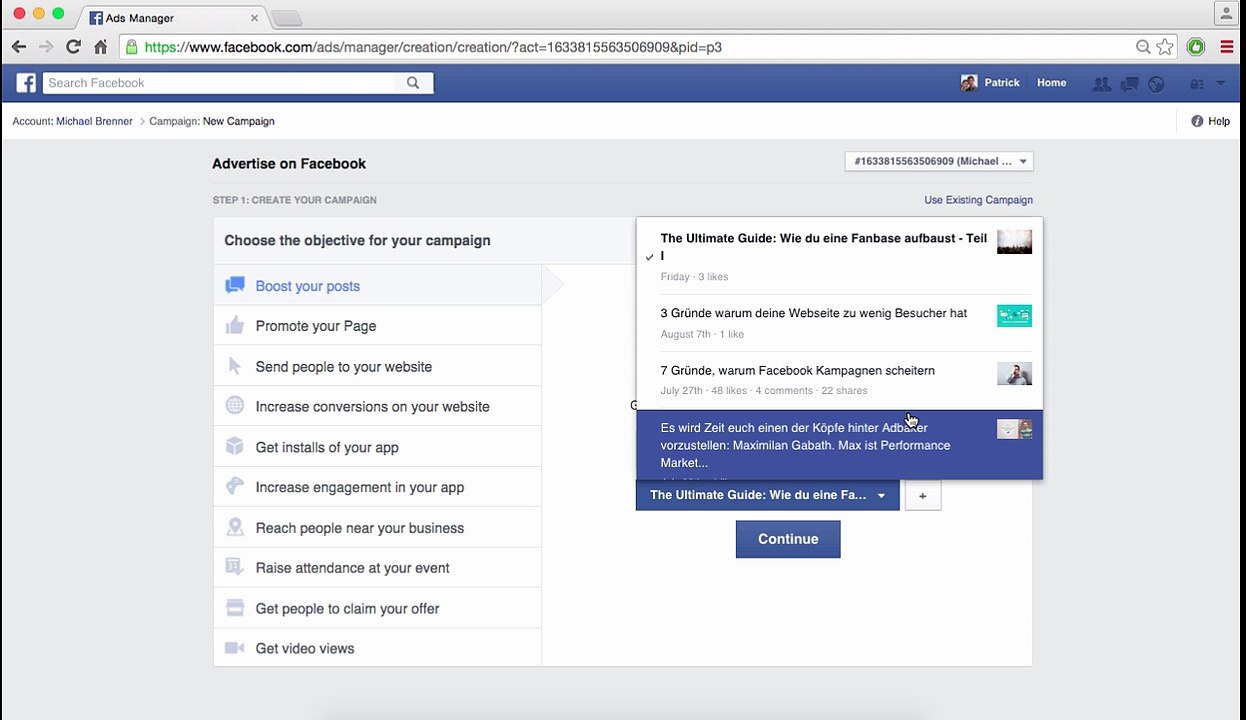Select Promote your Page objective
The height and width of the screenshot is (720, 1246).
pyautogui.click(x=378, y=326)
